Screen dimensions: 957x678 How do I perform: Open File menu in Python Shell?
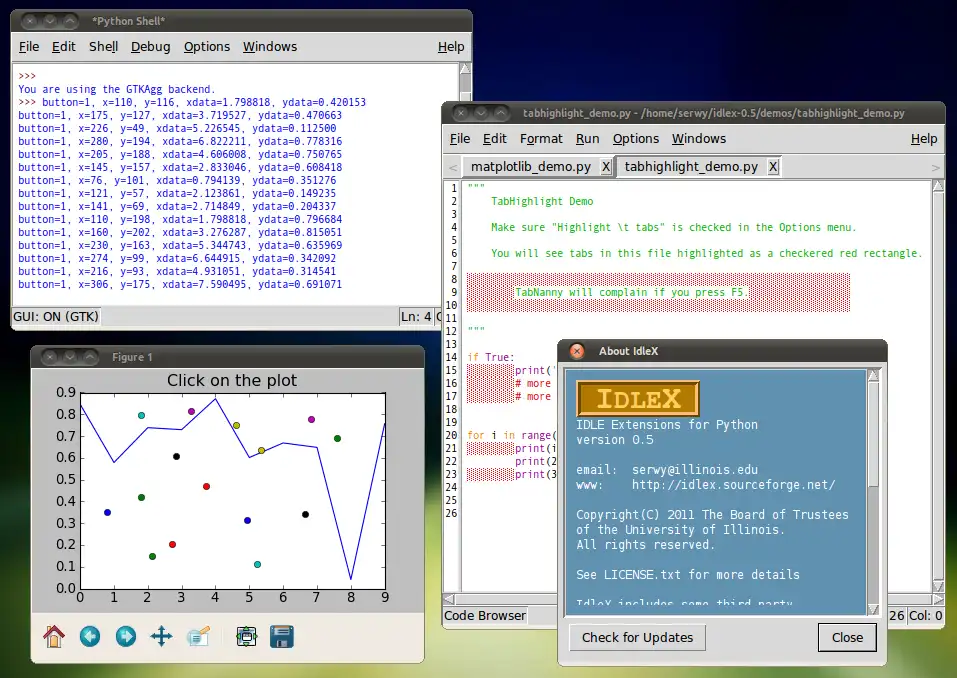29,46
